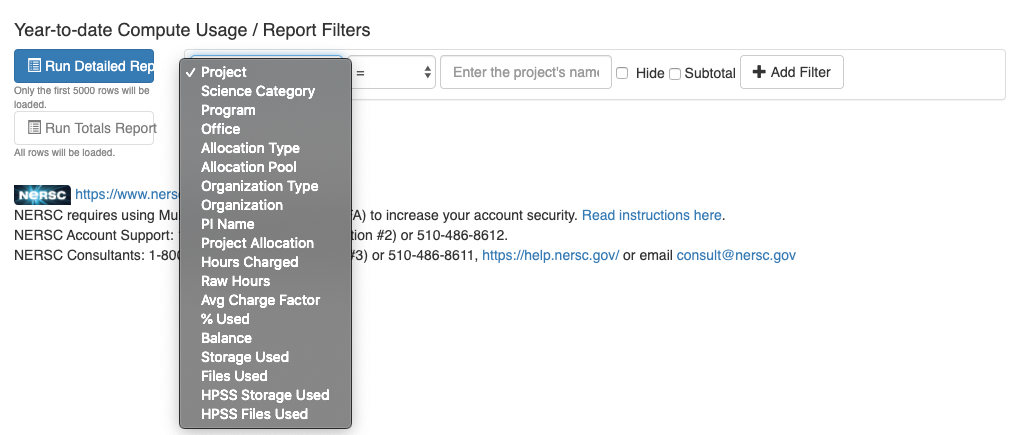Viewport: 1018px width, 435px height.
Task: Select the % Used option
Action: tap(225, 319)
